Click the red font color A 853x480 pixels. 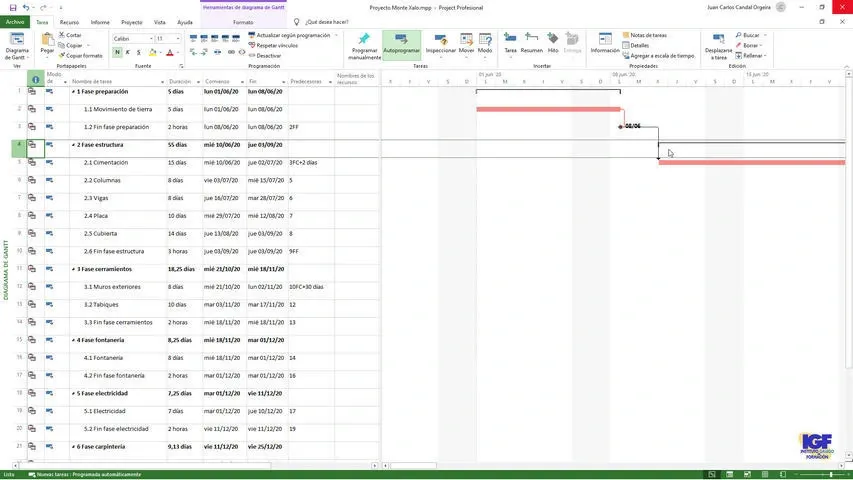(170, 52)
